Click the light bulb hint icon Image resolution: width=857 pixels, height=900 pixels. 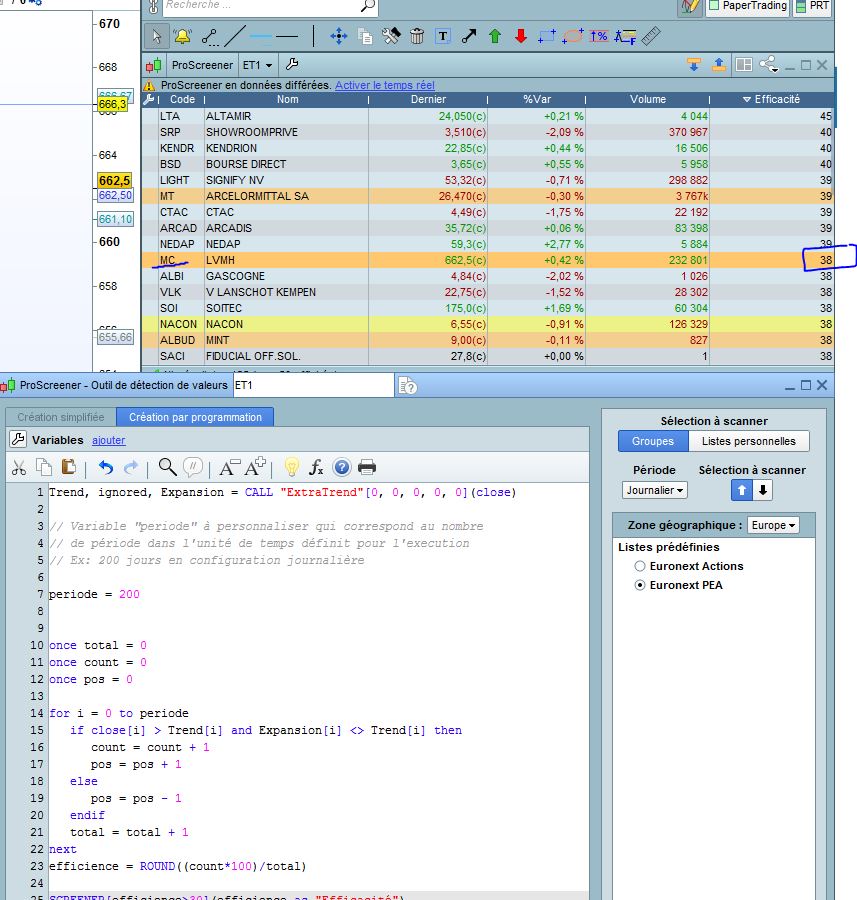tap(292, 467)
